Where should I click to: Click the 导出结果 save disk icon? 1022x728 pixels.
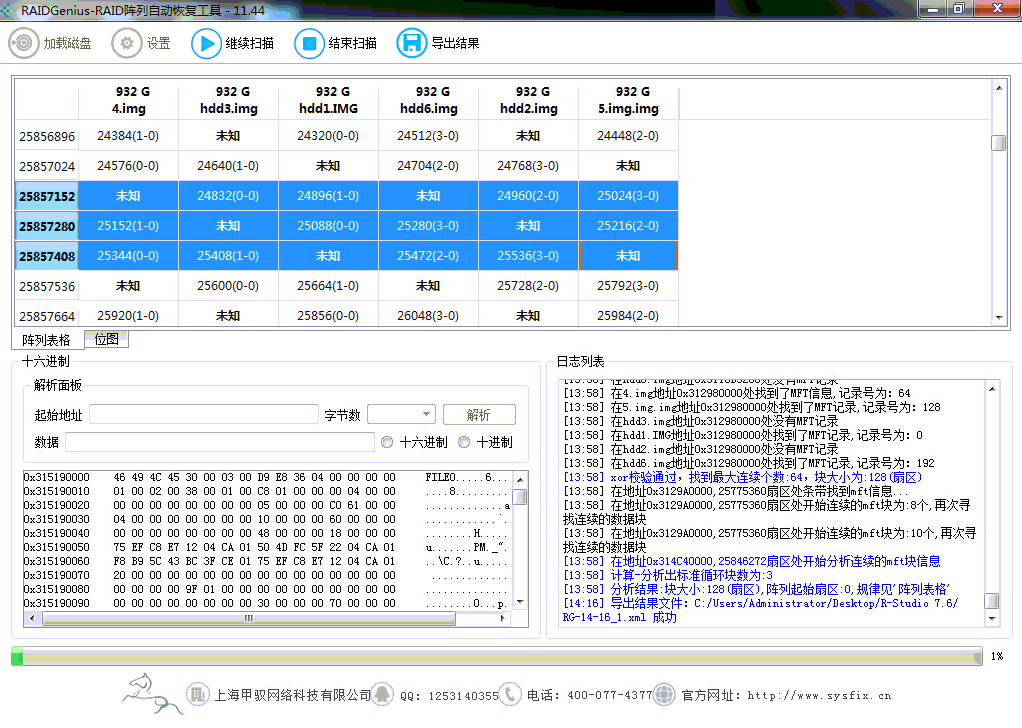411,43
